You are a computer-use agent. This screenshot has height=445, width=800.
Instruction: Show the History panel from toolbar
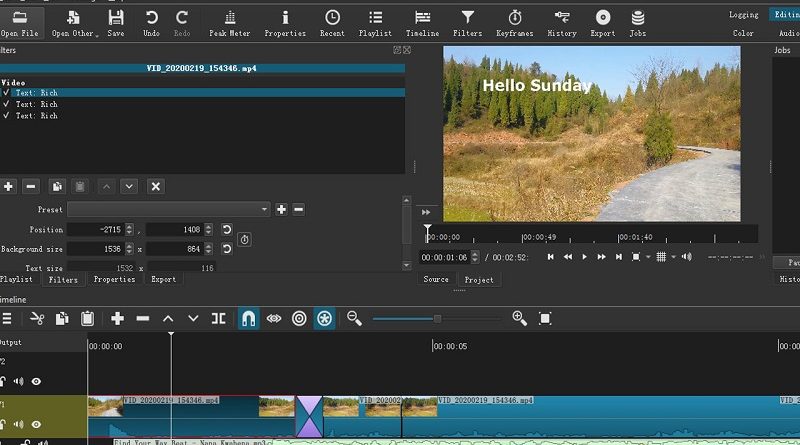pyautogui.click(x=562, y=23)
